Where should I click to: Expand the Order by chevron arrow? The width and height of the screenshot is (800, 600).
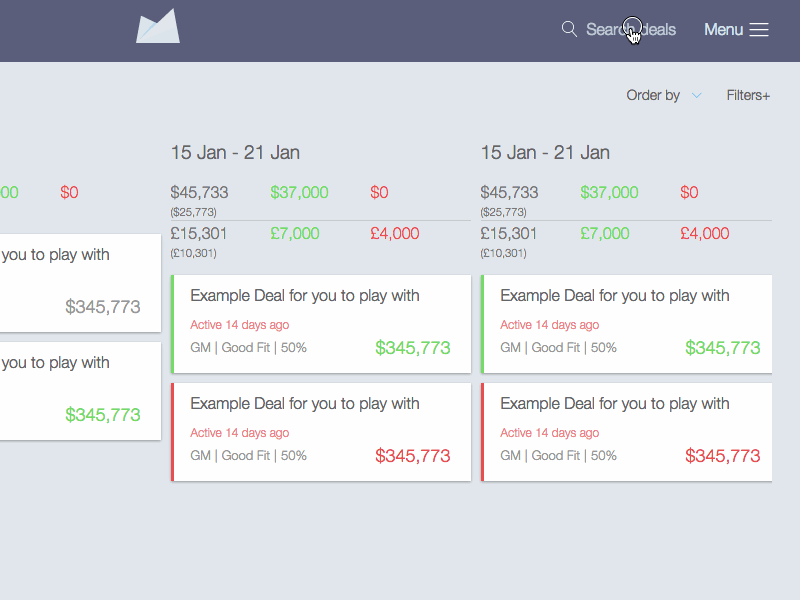tap(697, 95)
